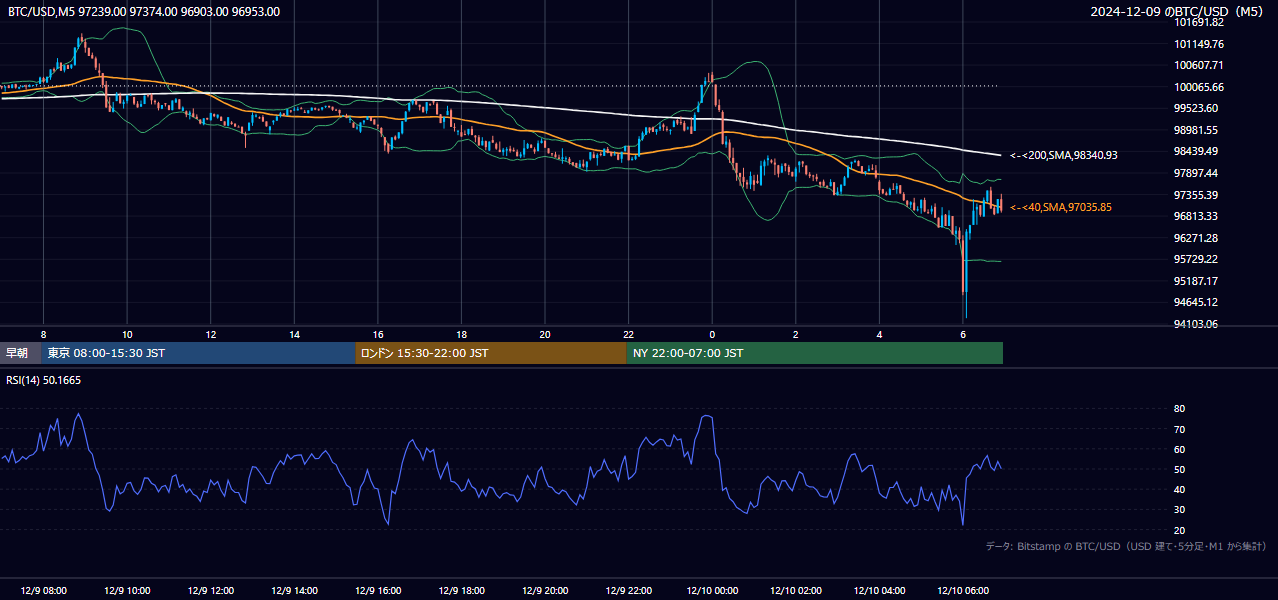Click price axis value 100607.71
Image resolution: width=1278 pixels, height=600 pixels.
tap(1199, 65)
